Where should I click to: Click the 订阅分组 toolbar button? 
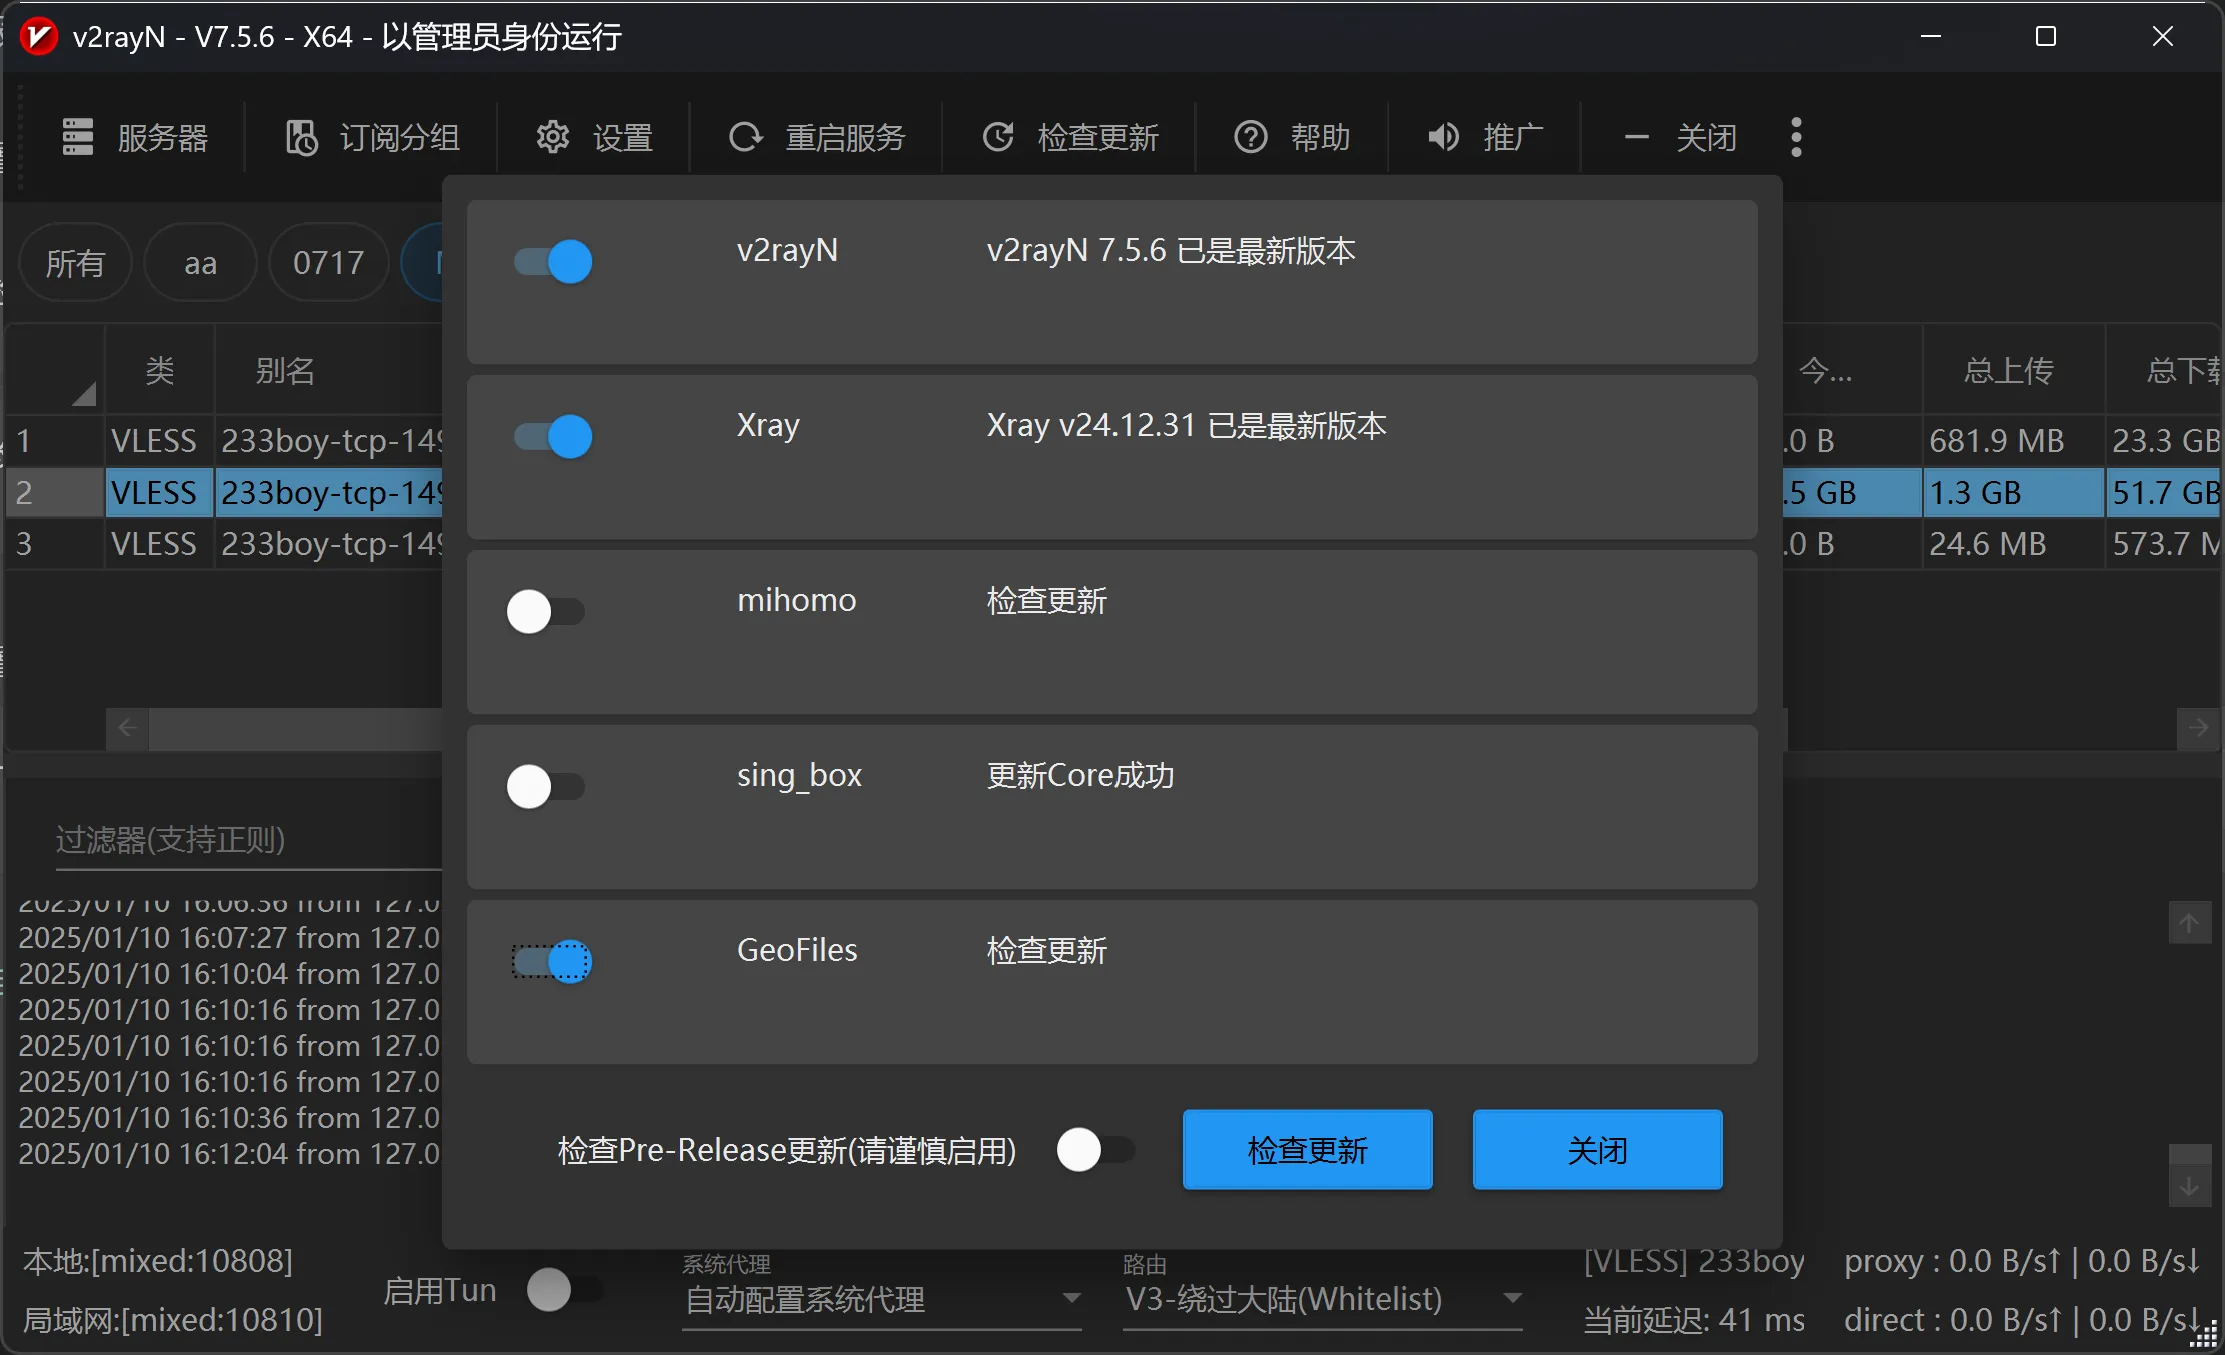pyautogui.click(x=372, y=137)
